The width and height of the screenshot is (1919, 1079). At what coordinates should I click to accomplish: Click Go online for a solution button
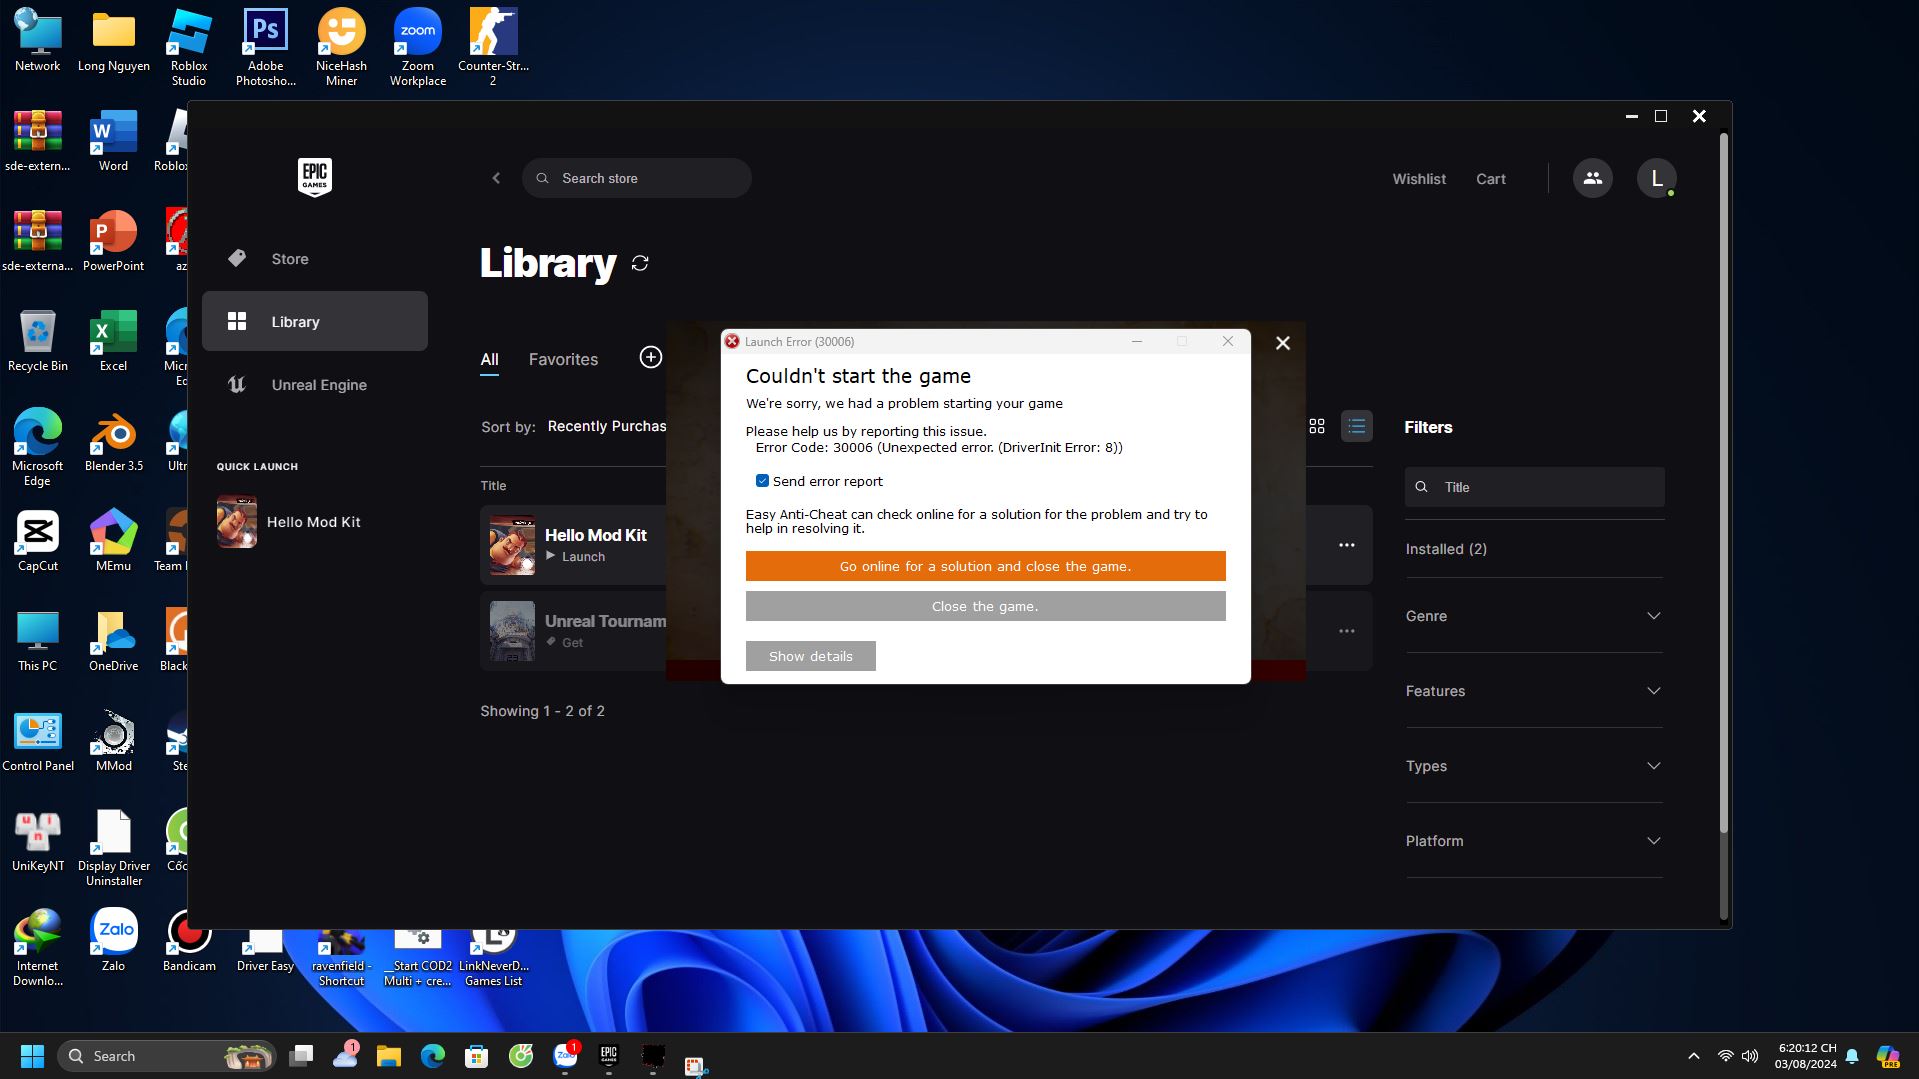pyautogui.click(x=985, y=566)
